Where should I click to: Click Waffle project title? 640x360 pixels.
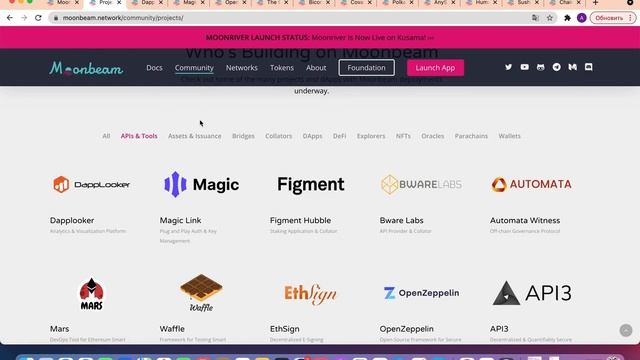click(172, 329)
